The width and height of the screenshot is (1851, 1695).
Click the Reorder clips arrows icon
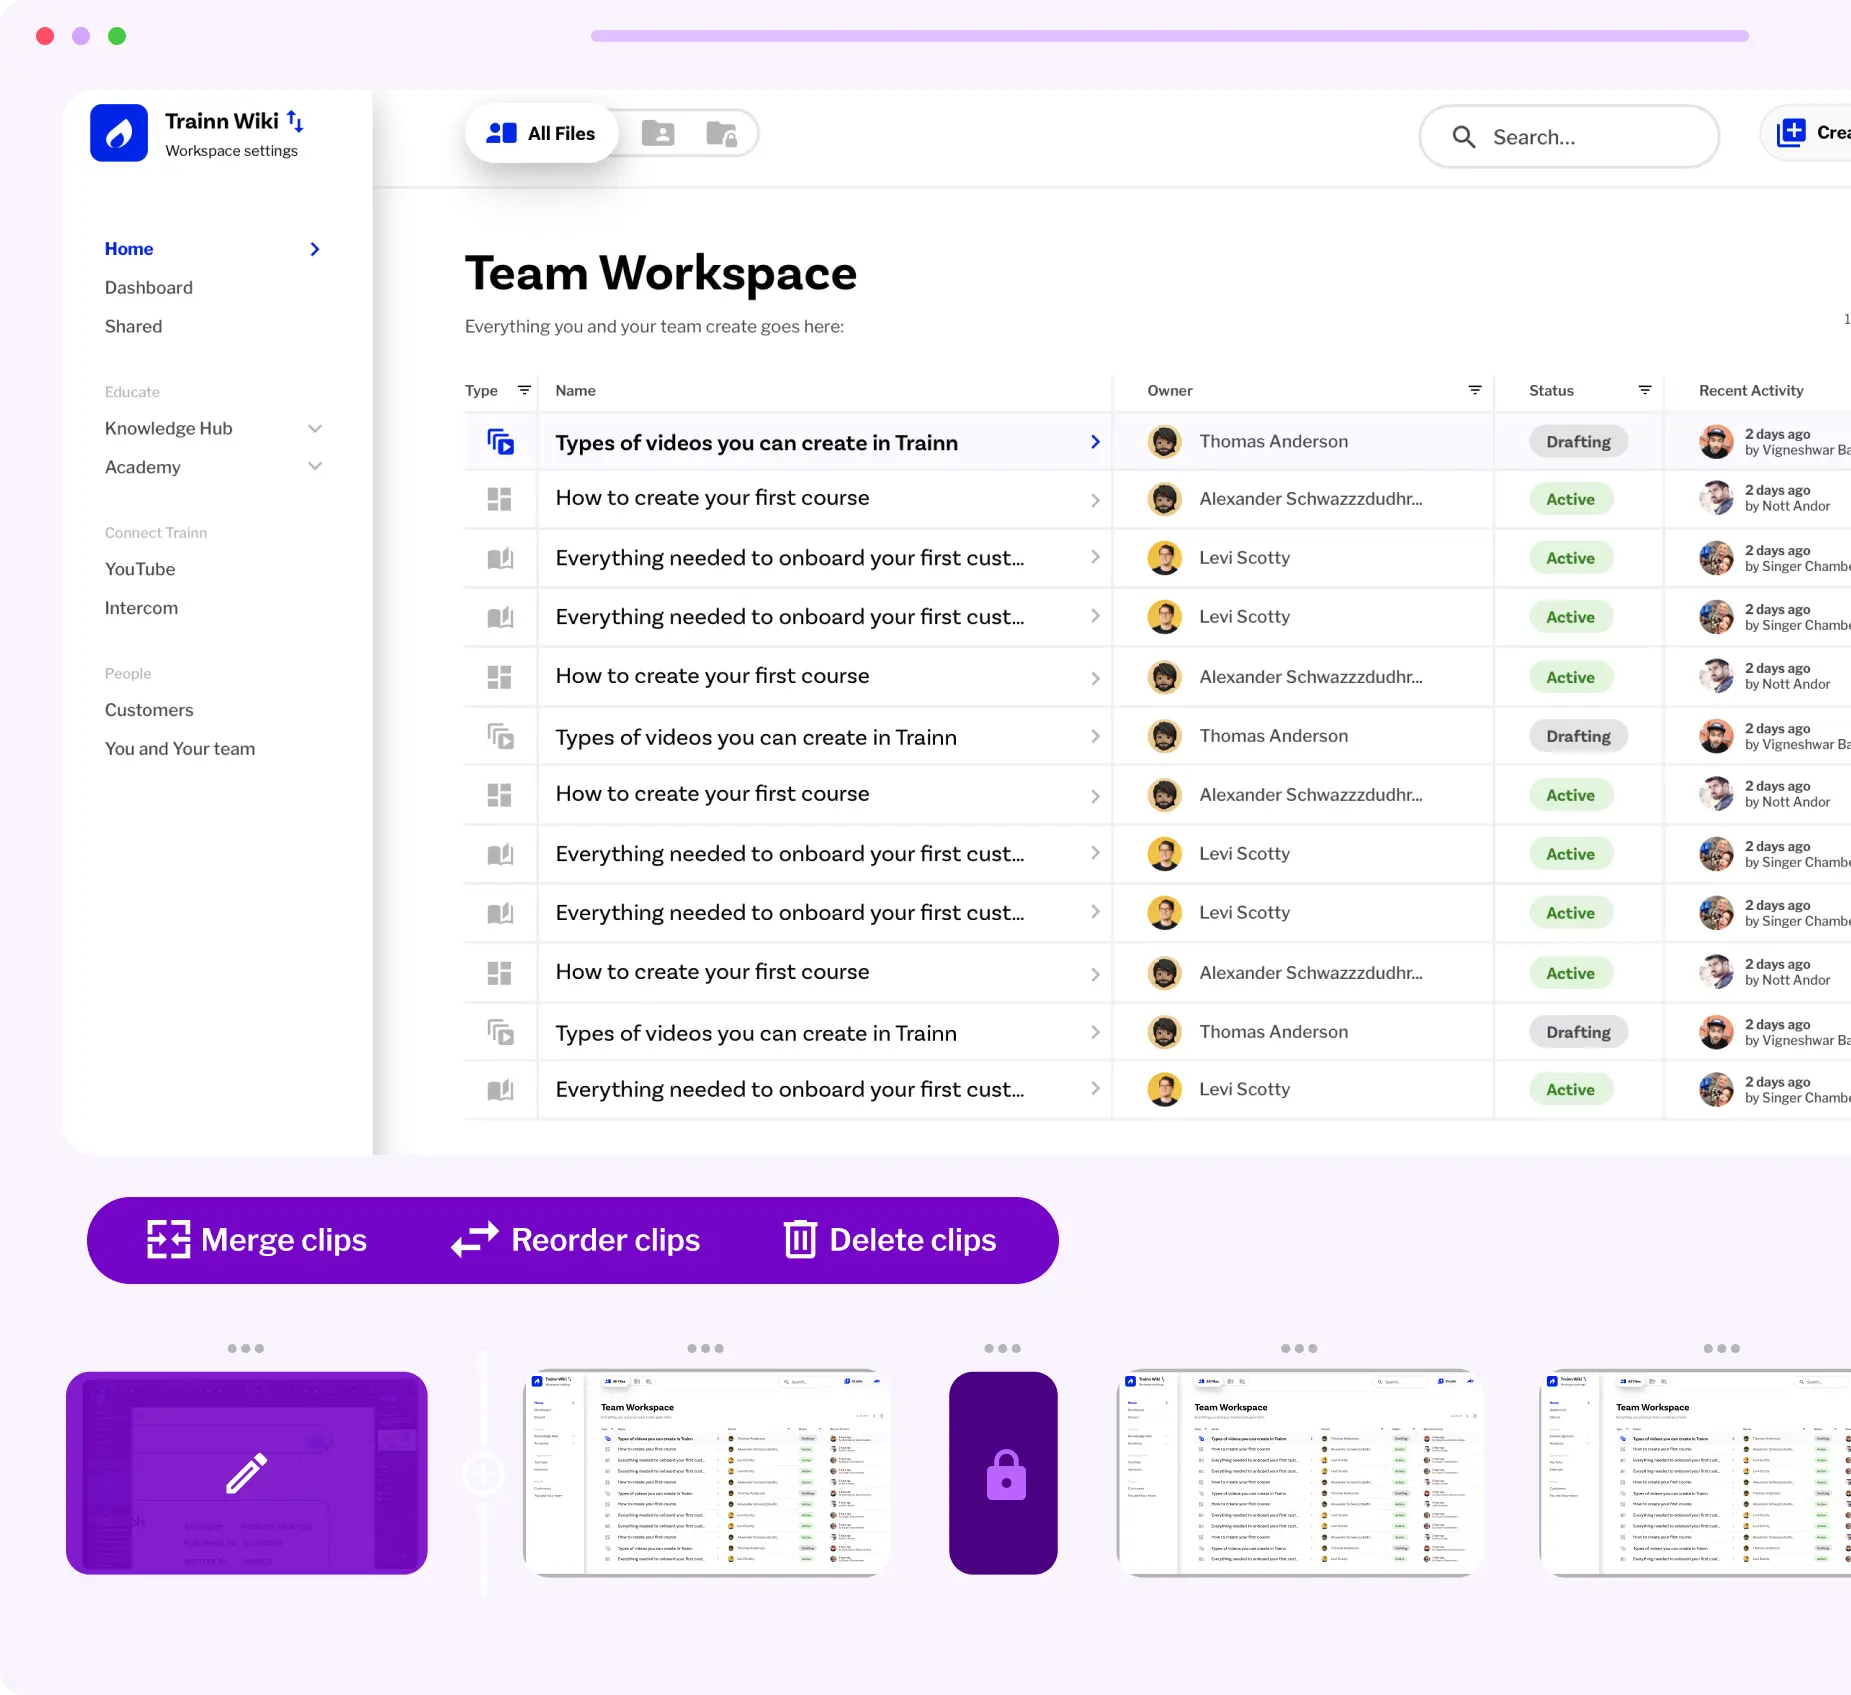tap(472, 1239)
